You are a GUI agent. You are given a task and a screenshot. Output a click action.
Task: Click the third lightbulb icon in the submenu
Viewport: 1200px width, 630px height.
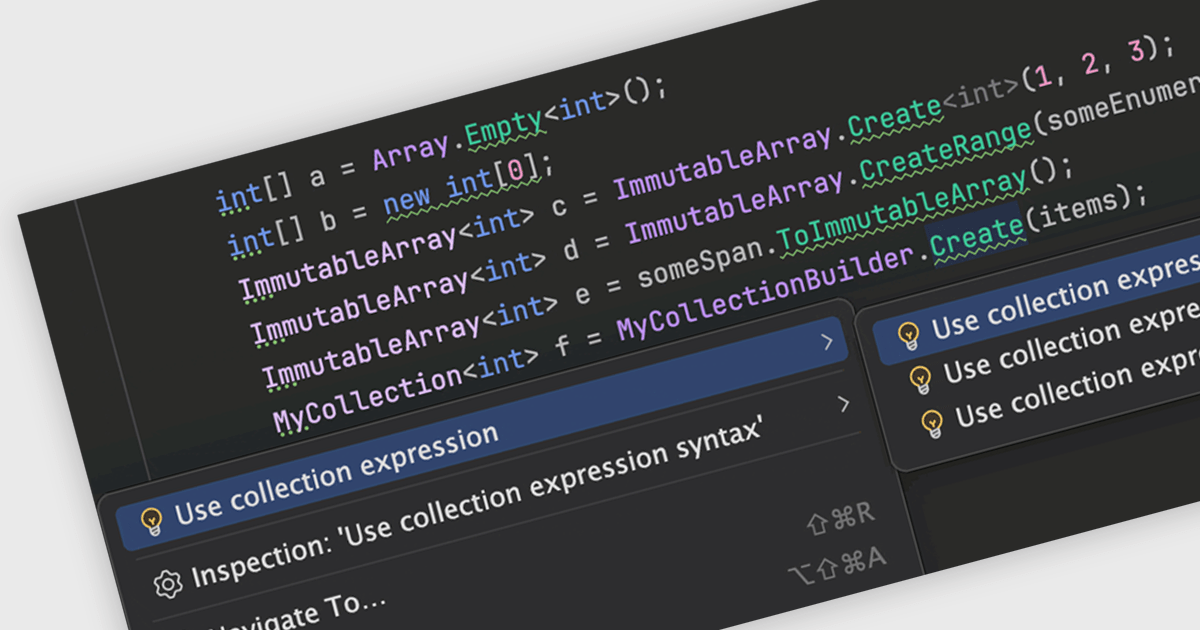932,422
